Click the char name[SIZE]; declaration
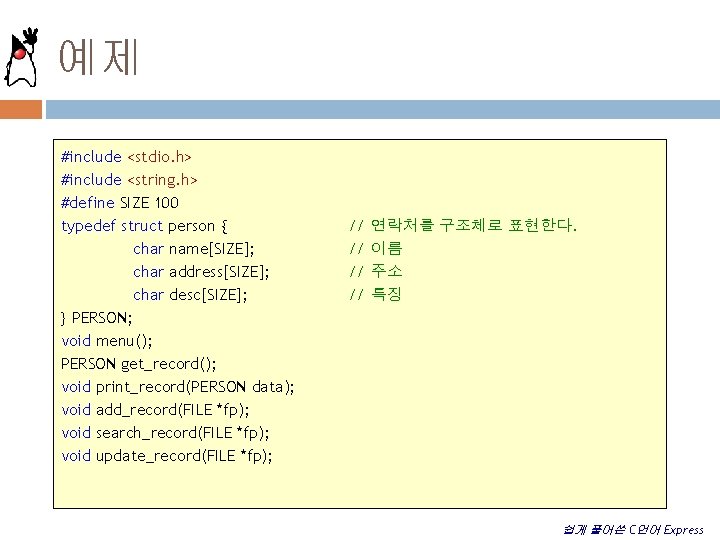Screen dimensions: 720x540 193,249
